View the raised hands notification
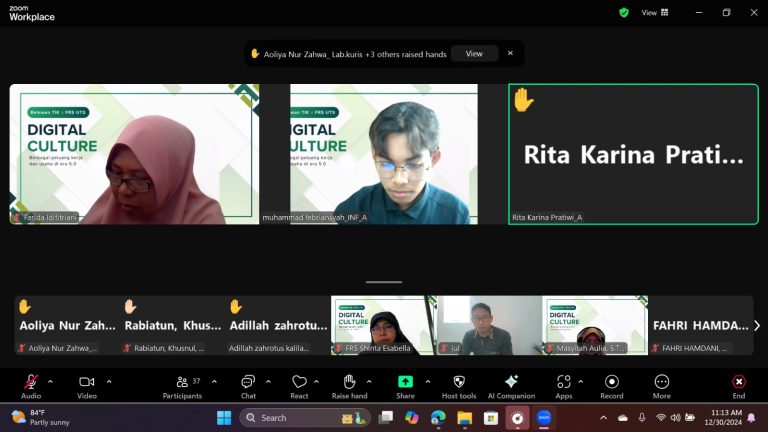The image size is (768, 432). pos(474,54)
